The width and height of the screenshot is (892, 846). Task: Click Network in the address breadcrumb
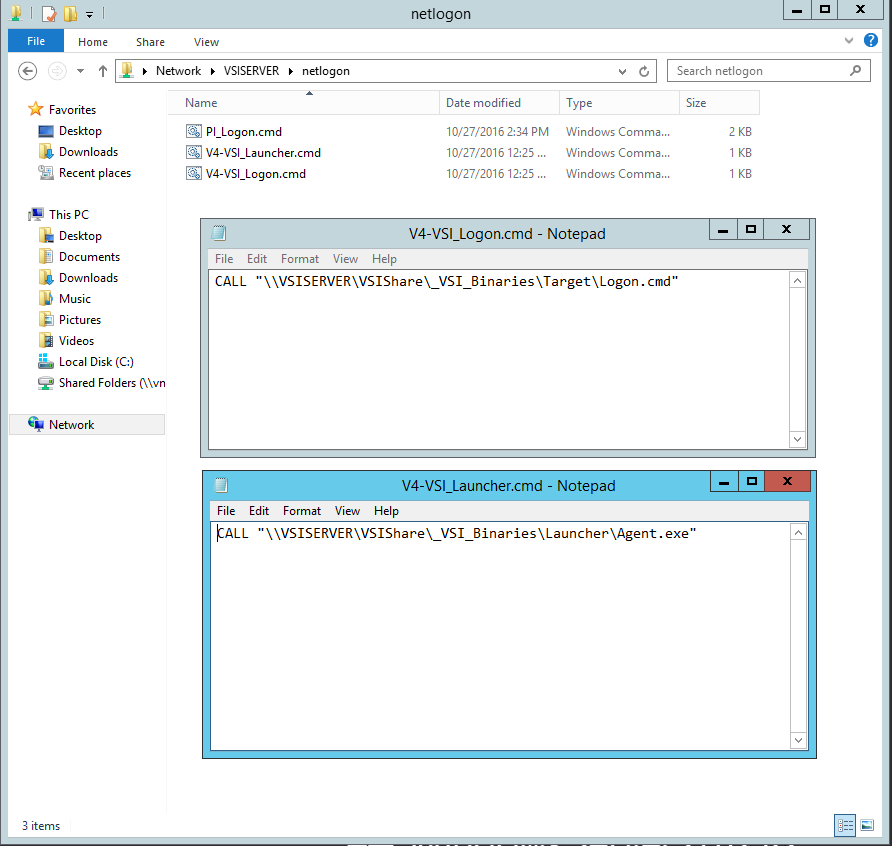(178, 71)
